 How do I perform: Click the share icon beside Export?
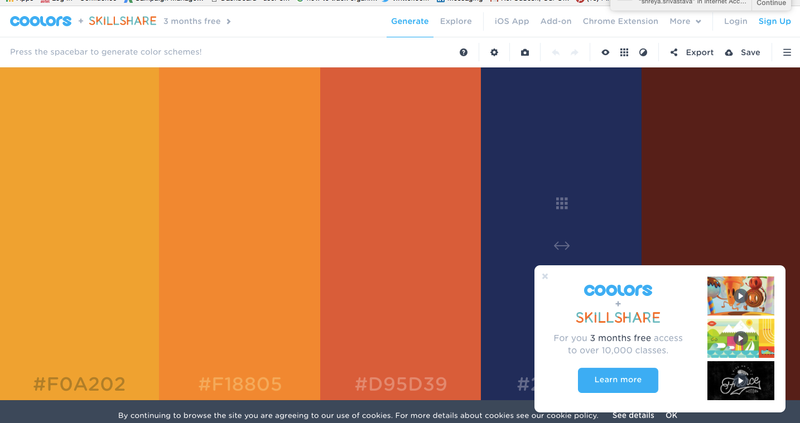(x=673, y=52)
